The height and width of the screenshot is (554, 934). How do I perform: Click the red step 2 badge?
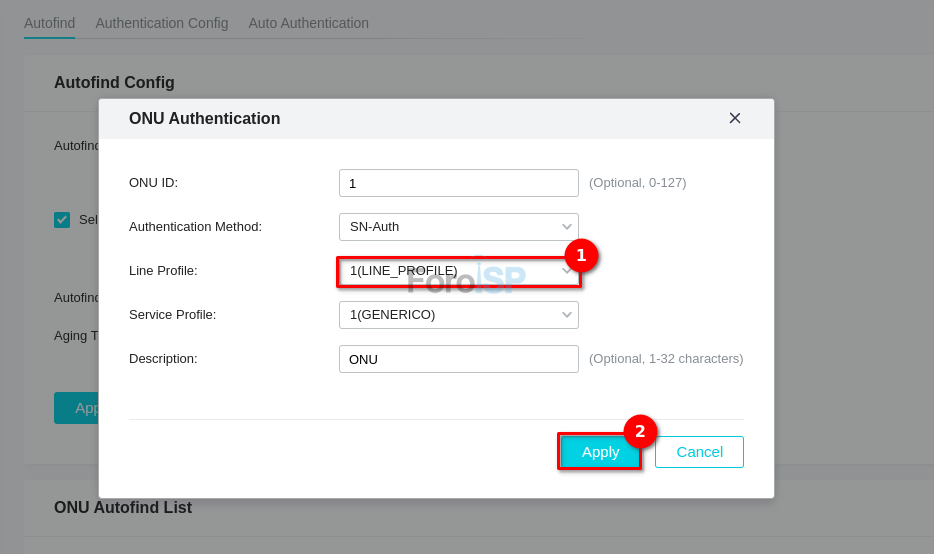click(640, 431)
